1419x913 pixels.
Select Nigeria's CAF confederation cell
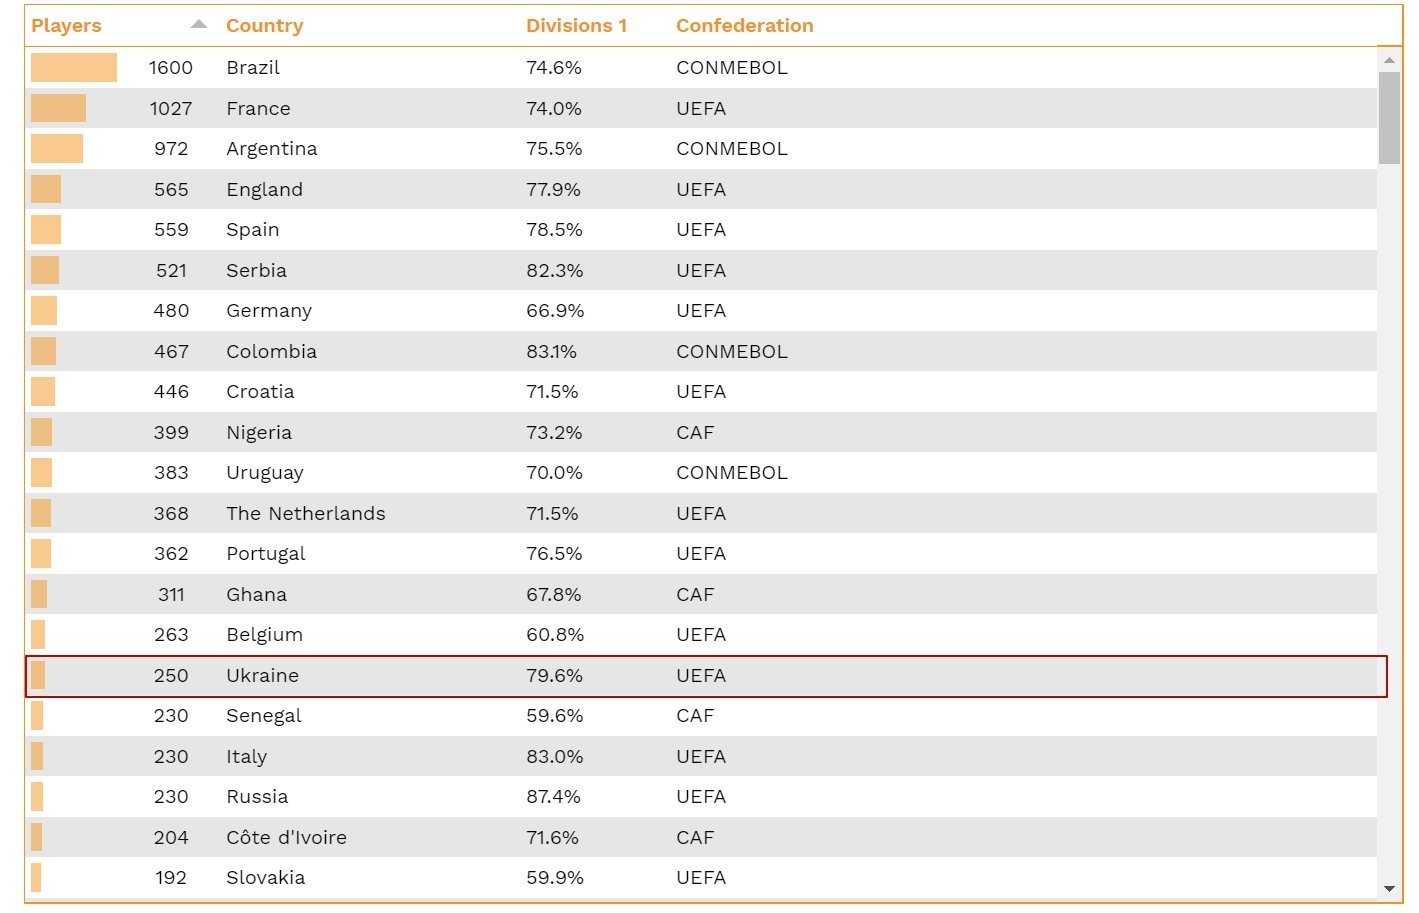click(695, 433)
